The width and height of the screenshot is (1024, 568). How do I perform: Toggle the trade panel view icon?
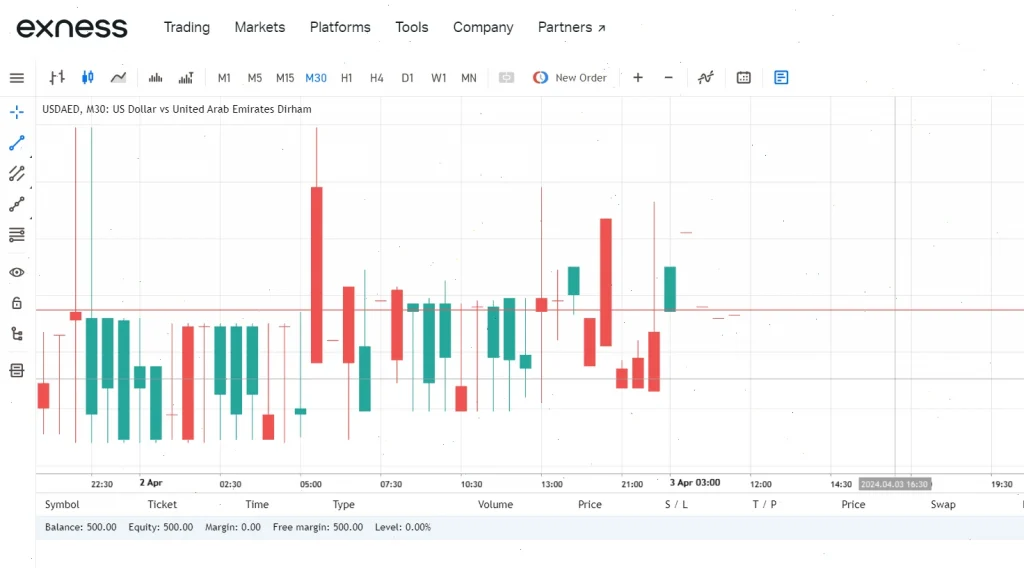781,78
